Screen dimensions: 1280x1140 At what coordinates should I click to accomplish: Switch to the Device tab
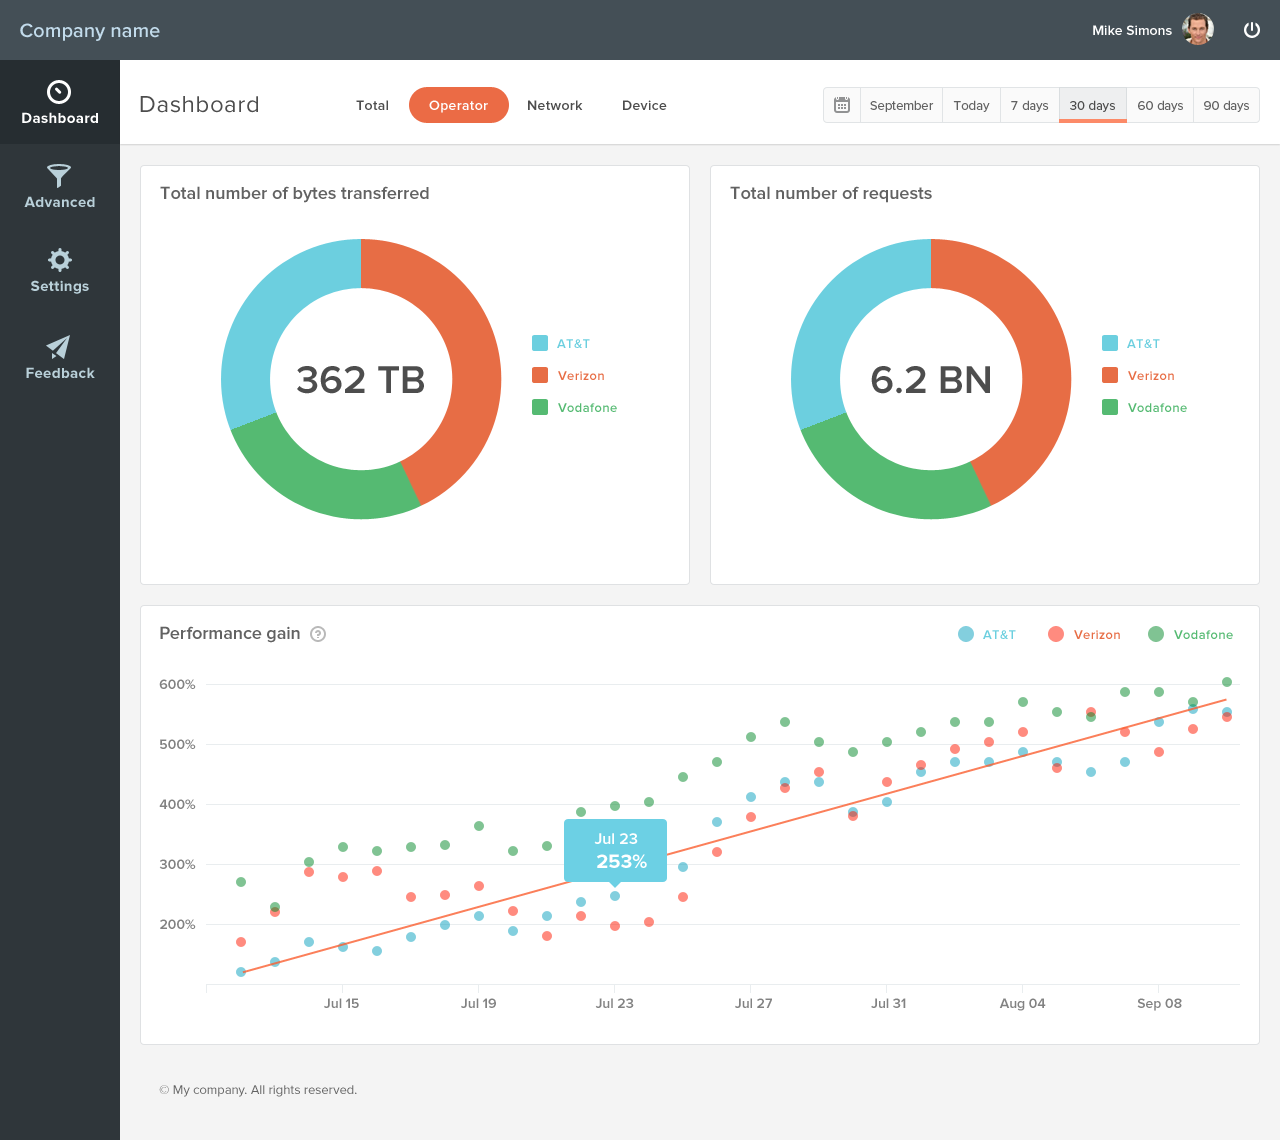(644, 105)
